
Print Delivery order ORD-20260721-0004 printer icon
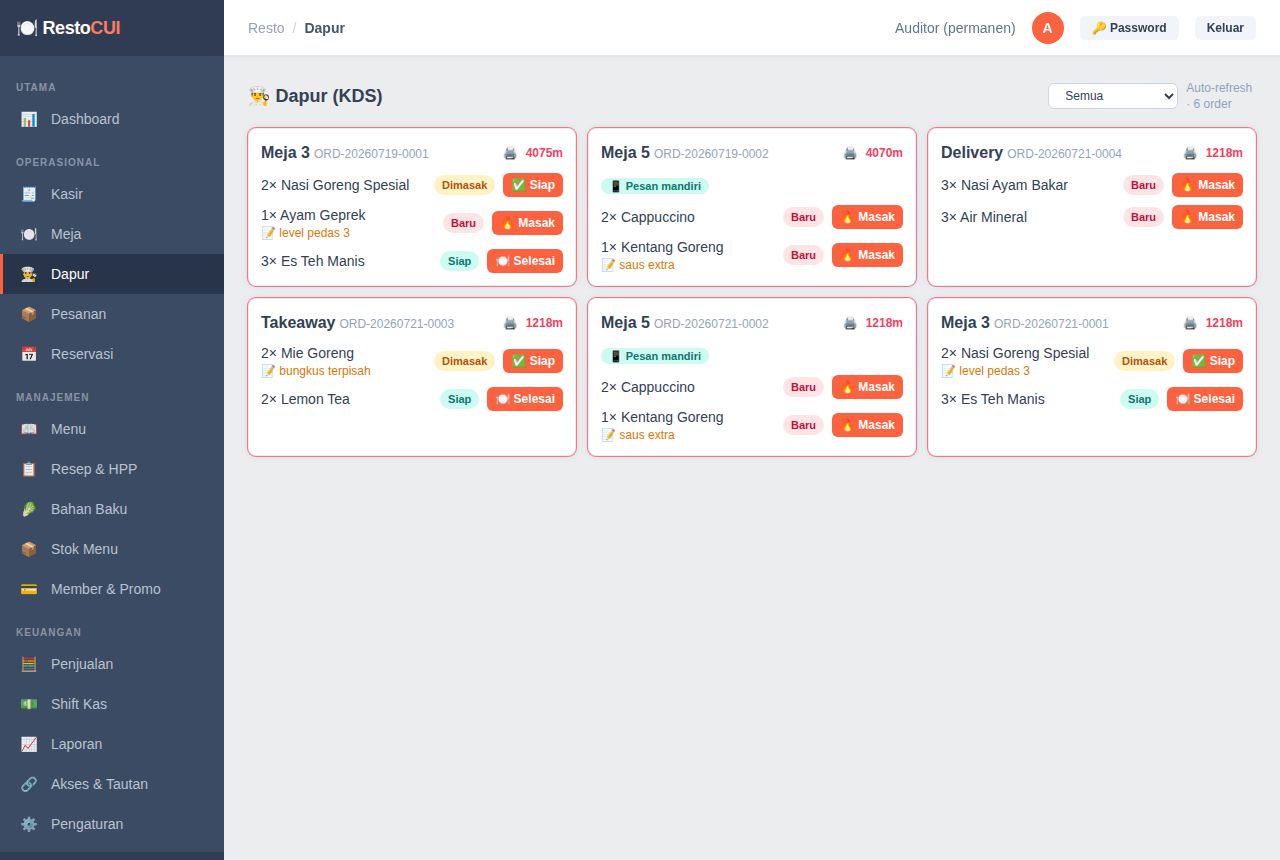pos(1190,153)
